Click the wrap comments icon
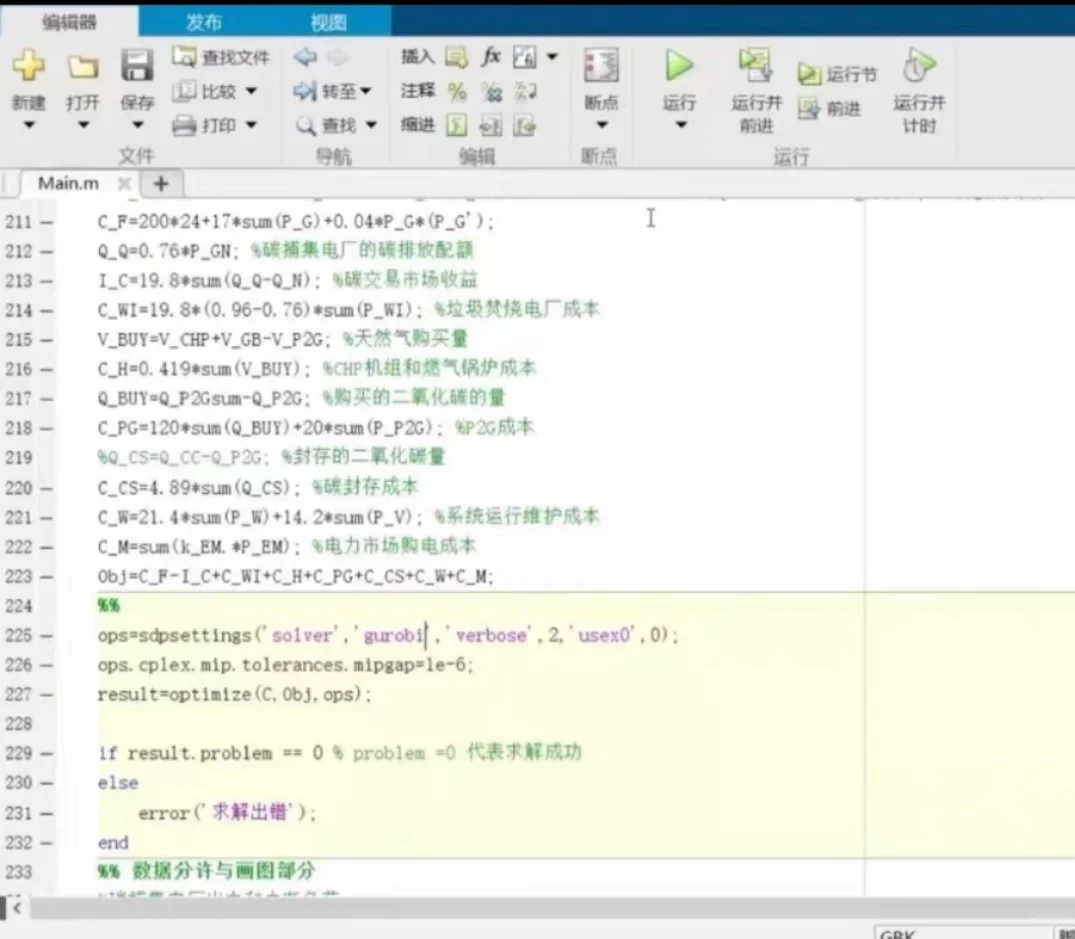The height and width of the screenshot is (939, 1075). pos(525,91)
